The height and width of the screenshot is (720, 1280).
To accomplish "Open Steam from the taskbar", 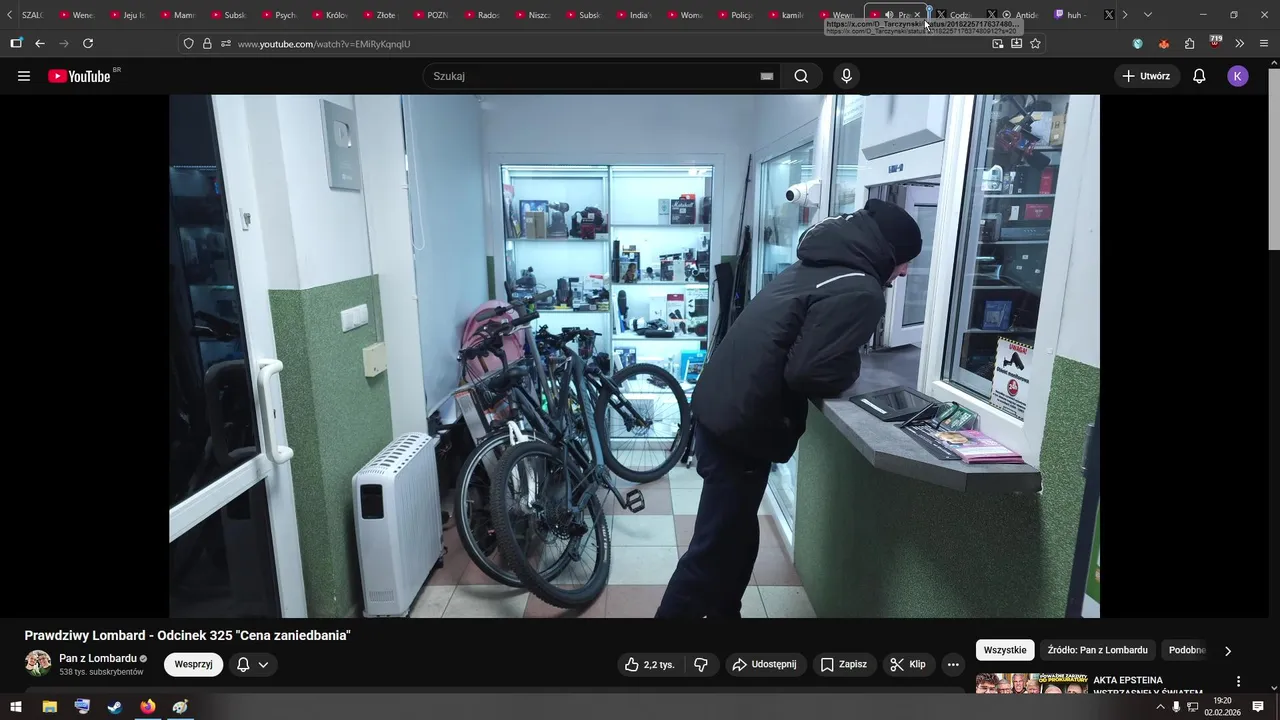I will click(115, 707).
